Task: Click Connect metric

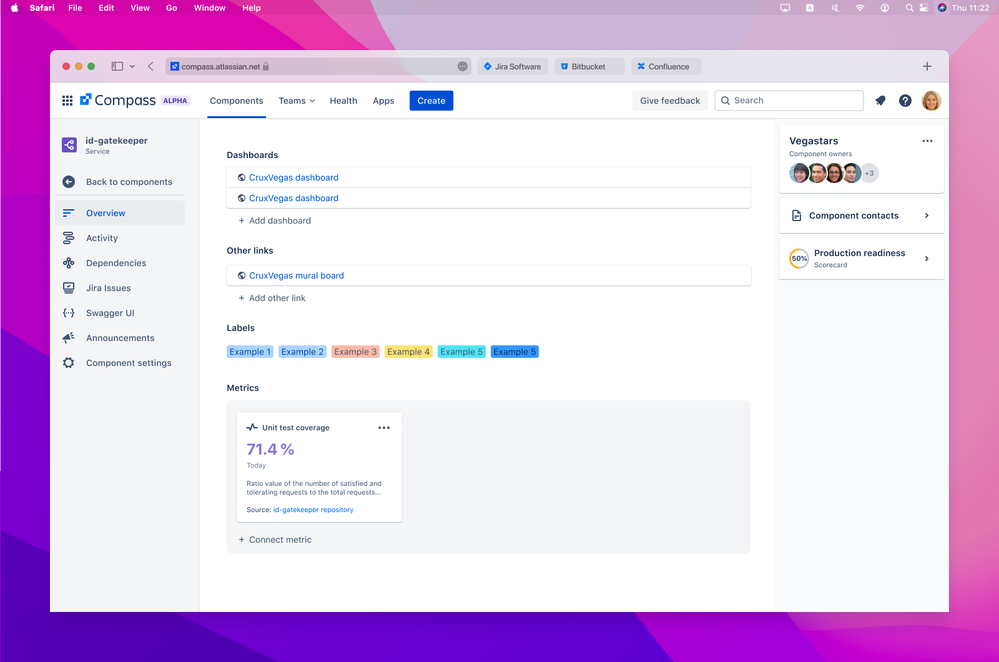Action: point(275,540)
